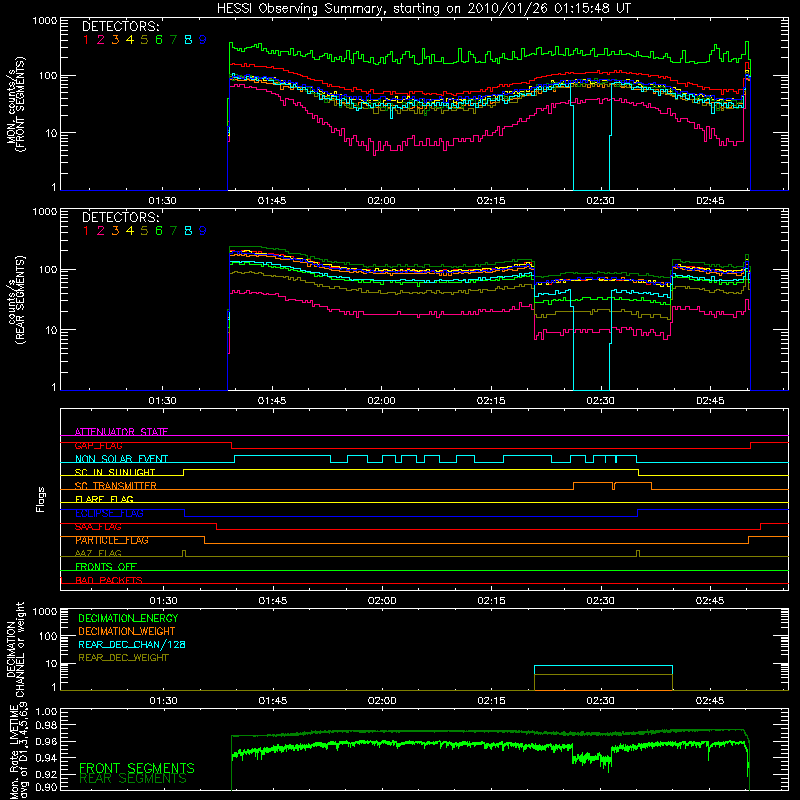Click the DECIMATION CHANNEL or weight axis title
The image size is (800, 800).
point(16,649)
